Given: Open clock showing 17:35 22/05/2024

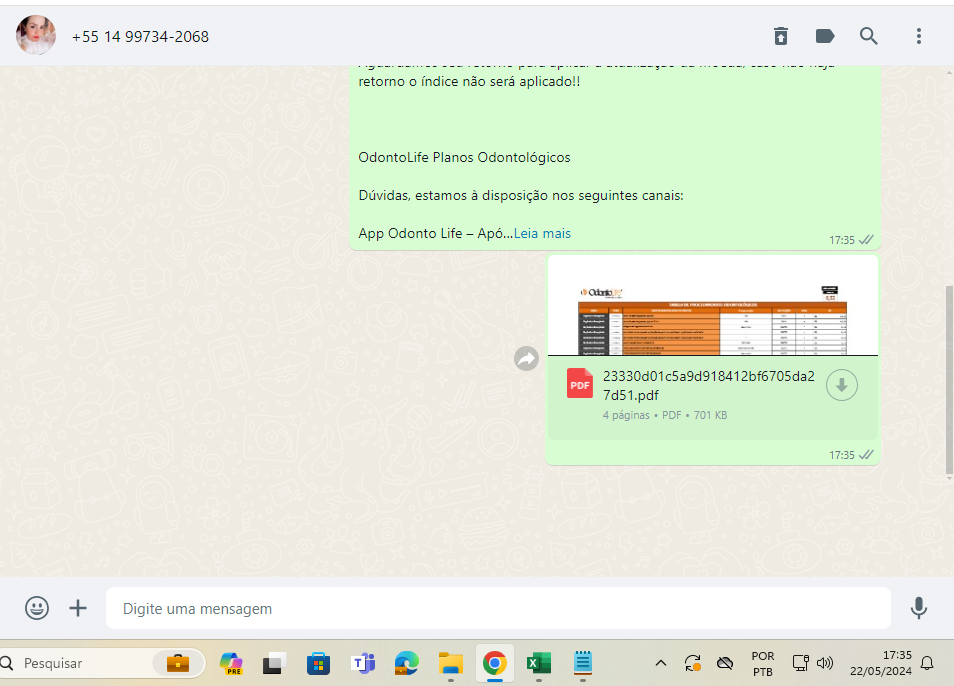Looking at the screenshot, I should [880, 663].
